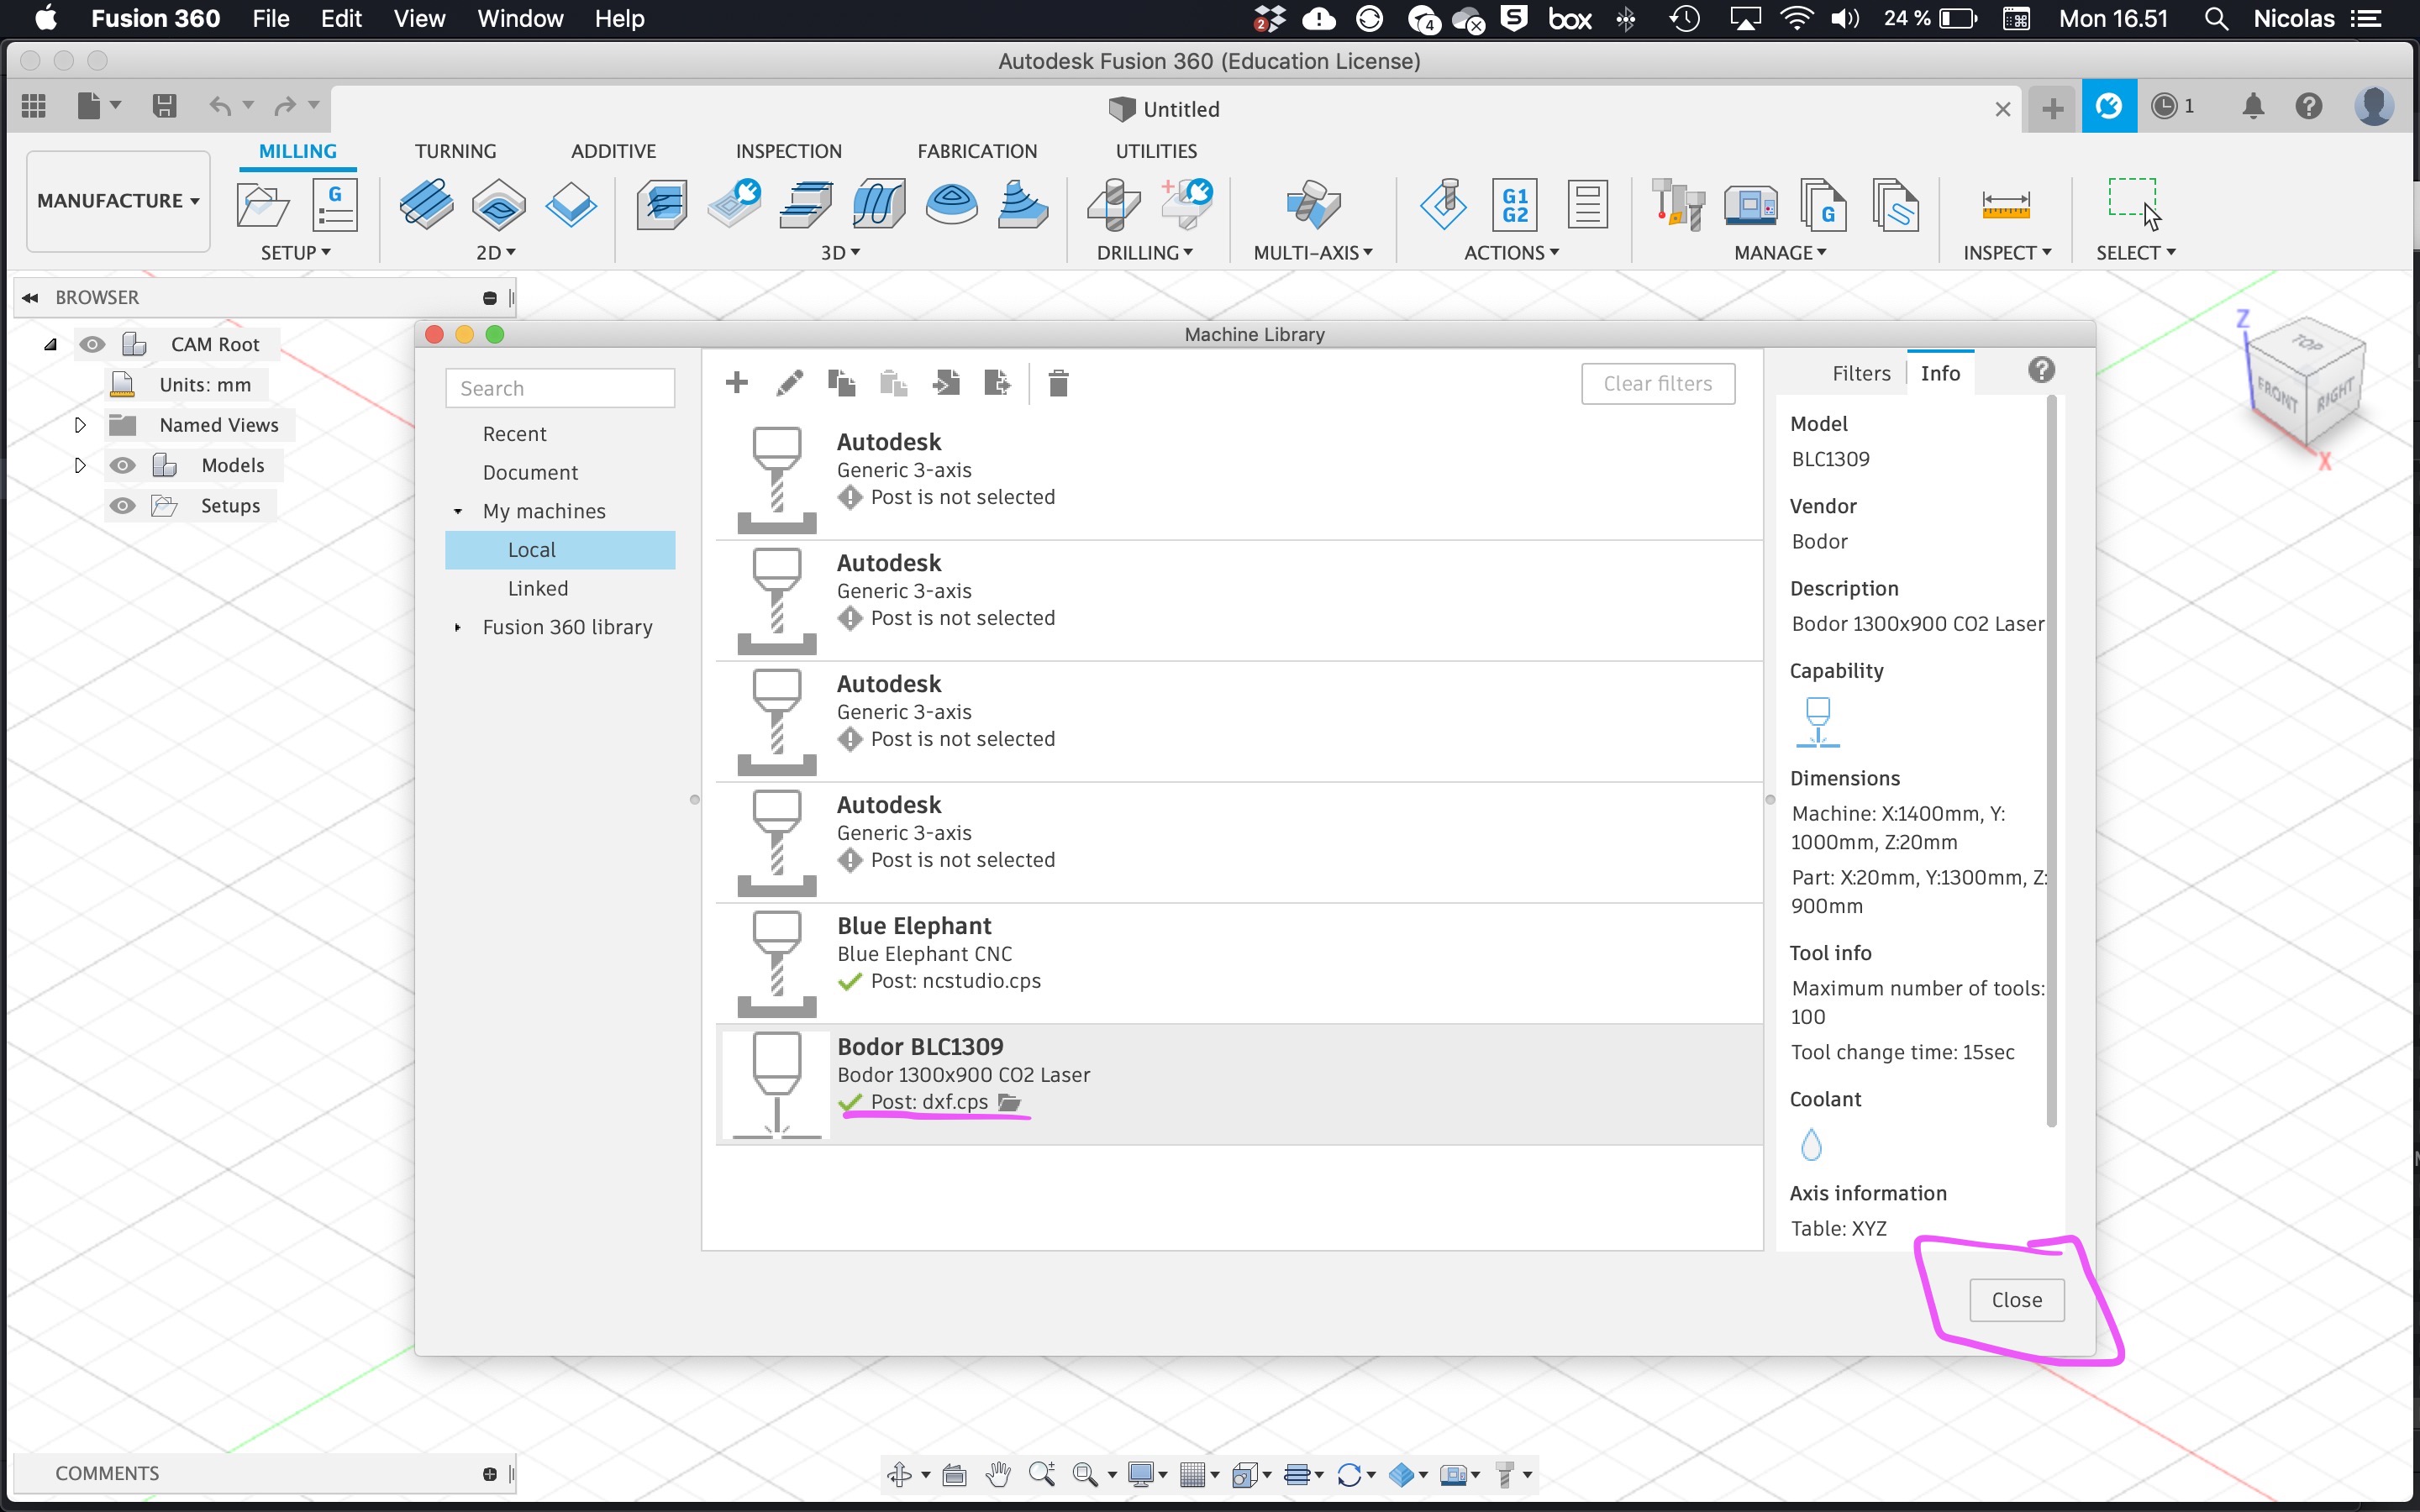Viewport: 2420px width, 1512px height.
Task: Switch to the TURNING tab
Action: click(455, 151)
